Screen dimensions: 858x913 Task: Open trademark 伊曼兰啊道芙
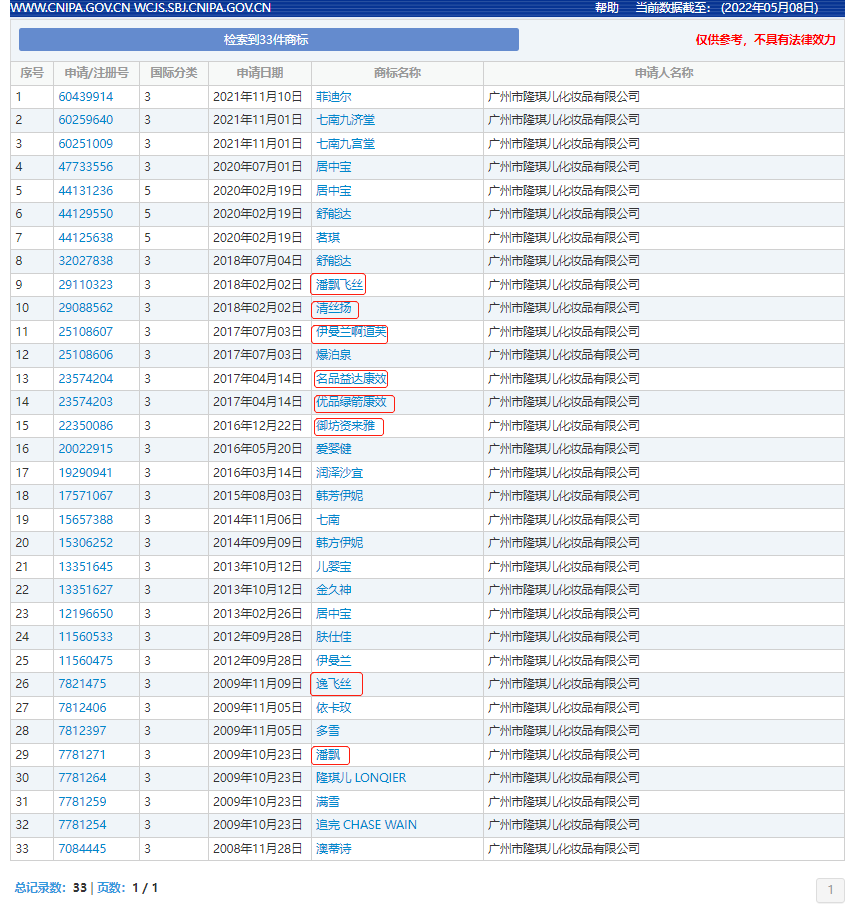(x=351, y=332)
